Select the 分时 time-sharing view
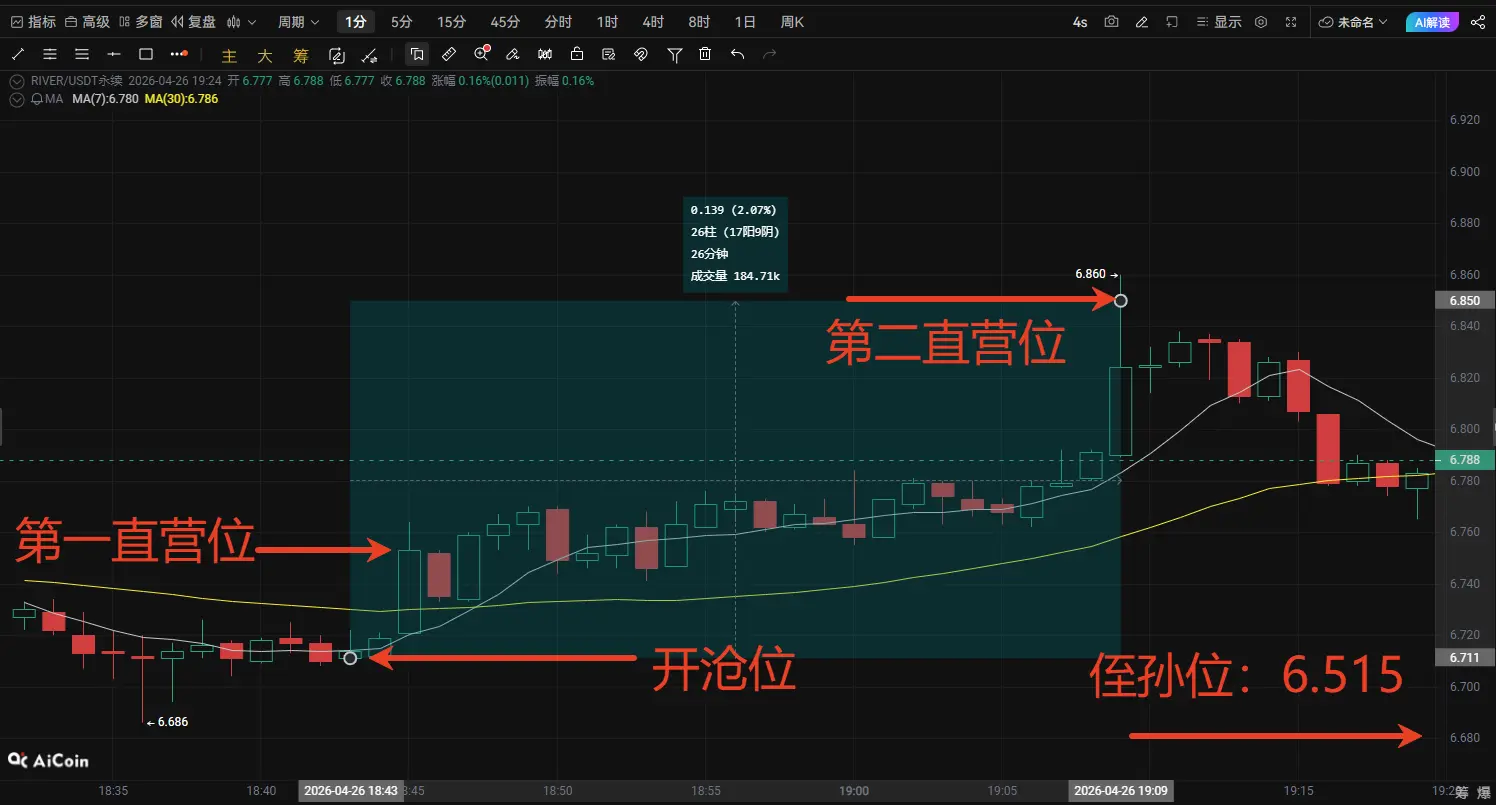This screenshot has width=1496, height=805. (558, 22)
